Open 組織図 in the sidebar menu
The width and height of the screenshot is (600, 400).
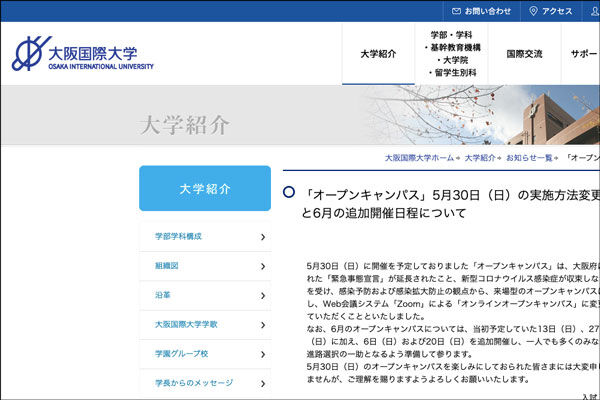click(x=205, y=266)
